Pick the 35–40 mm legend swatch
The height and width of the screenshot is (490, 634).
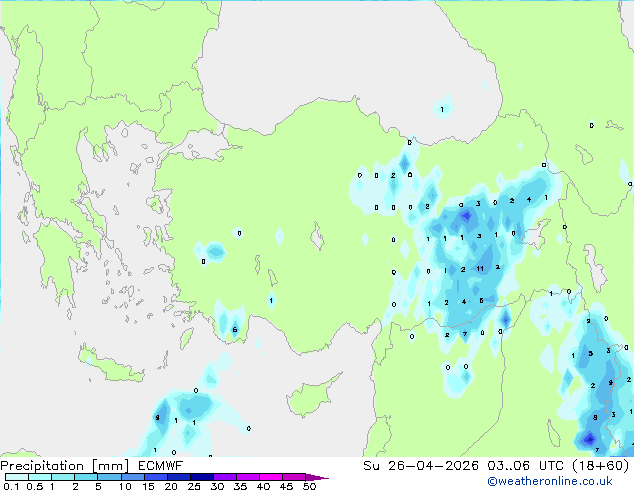pyautogui.click(x=248, y=477)
